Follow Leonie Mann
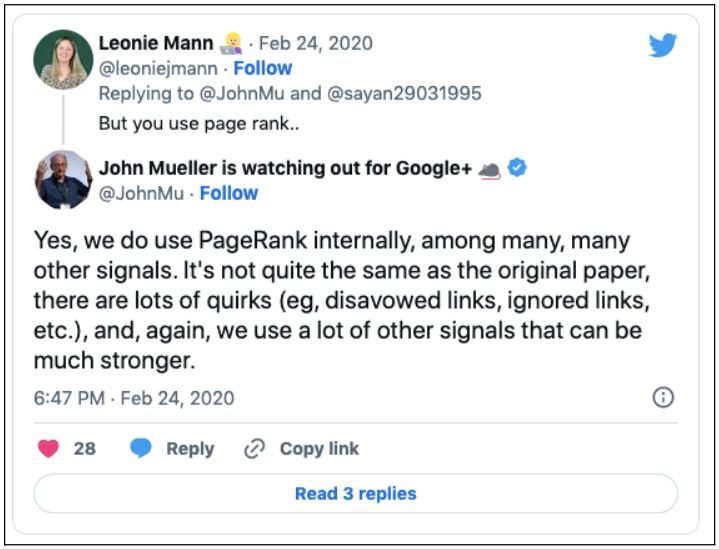 263,68
